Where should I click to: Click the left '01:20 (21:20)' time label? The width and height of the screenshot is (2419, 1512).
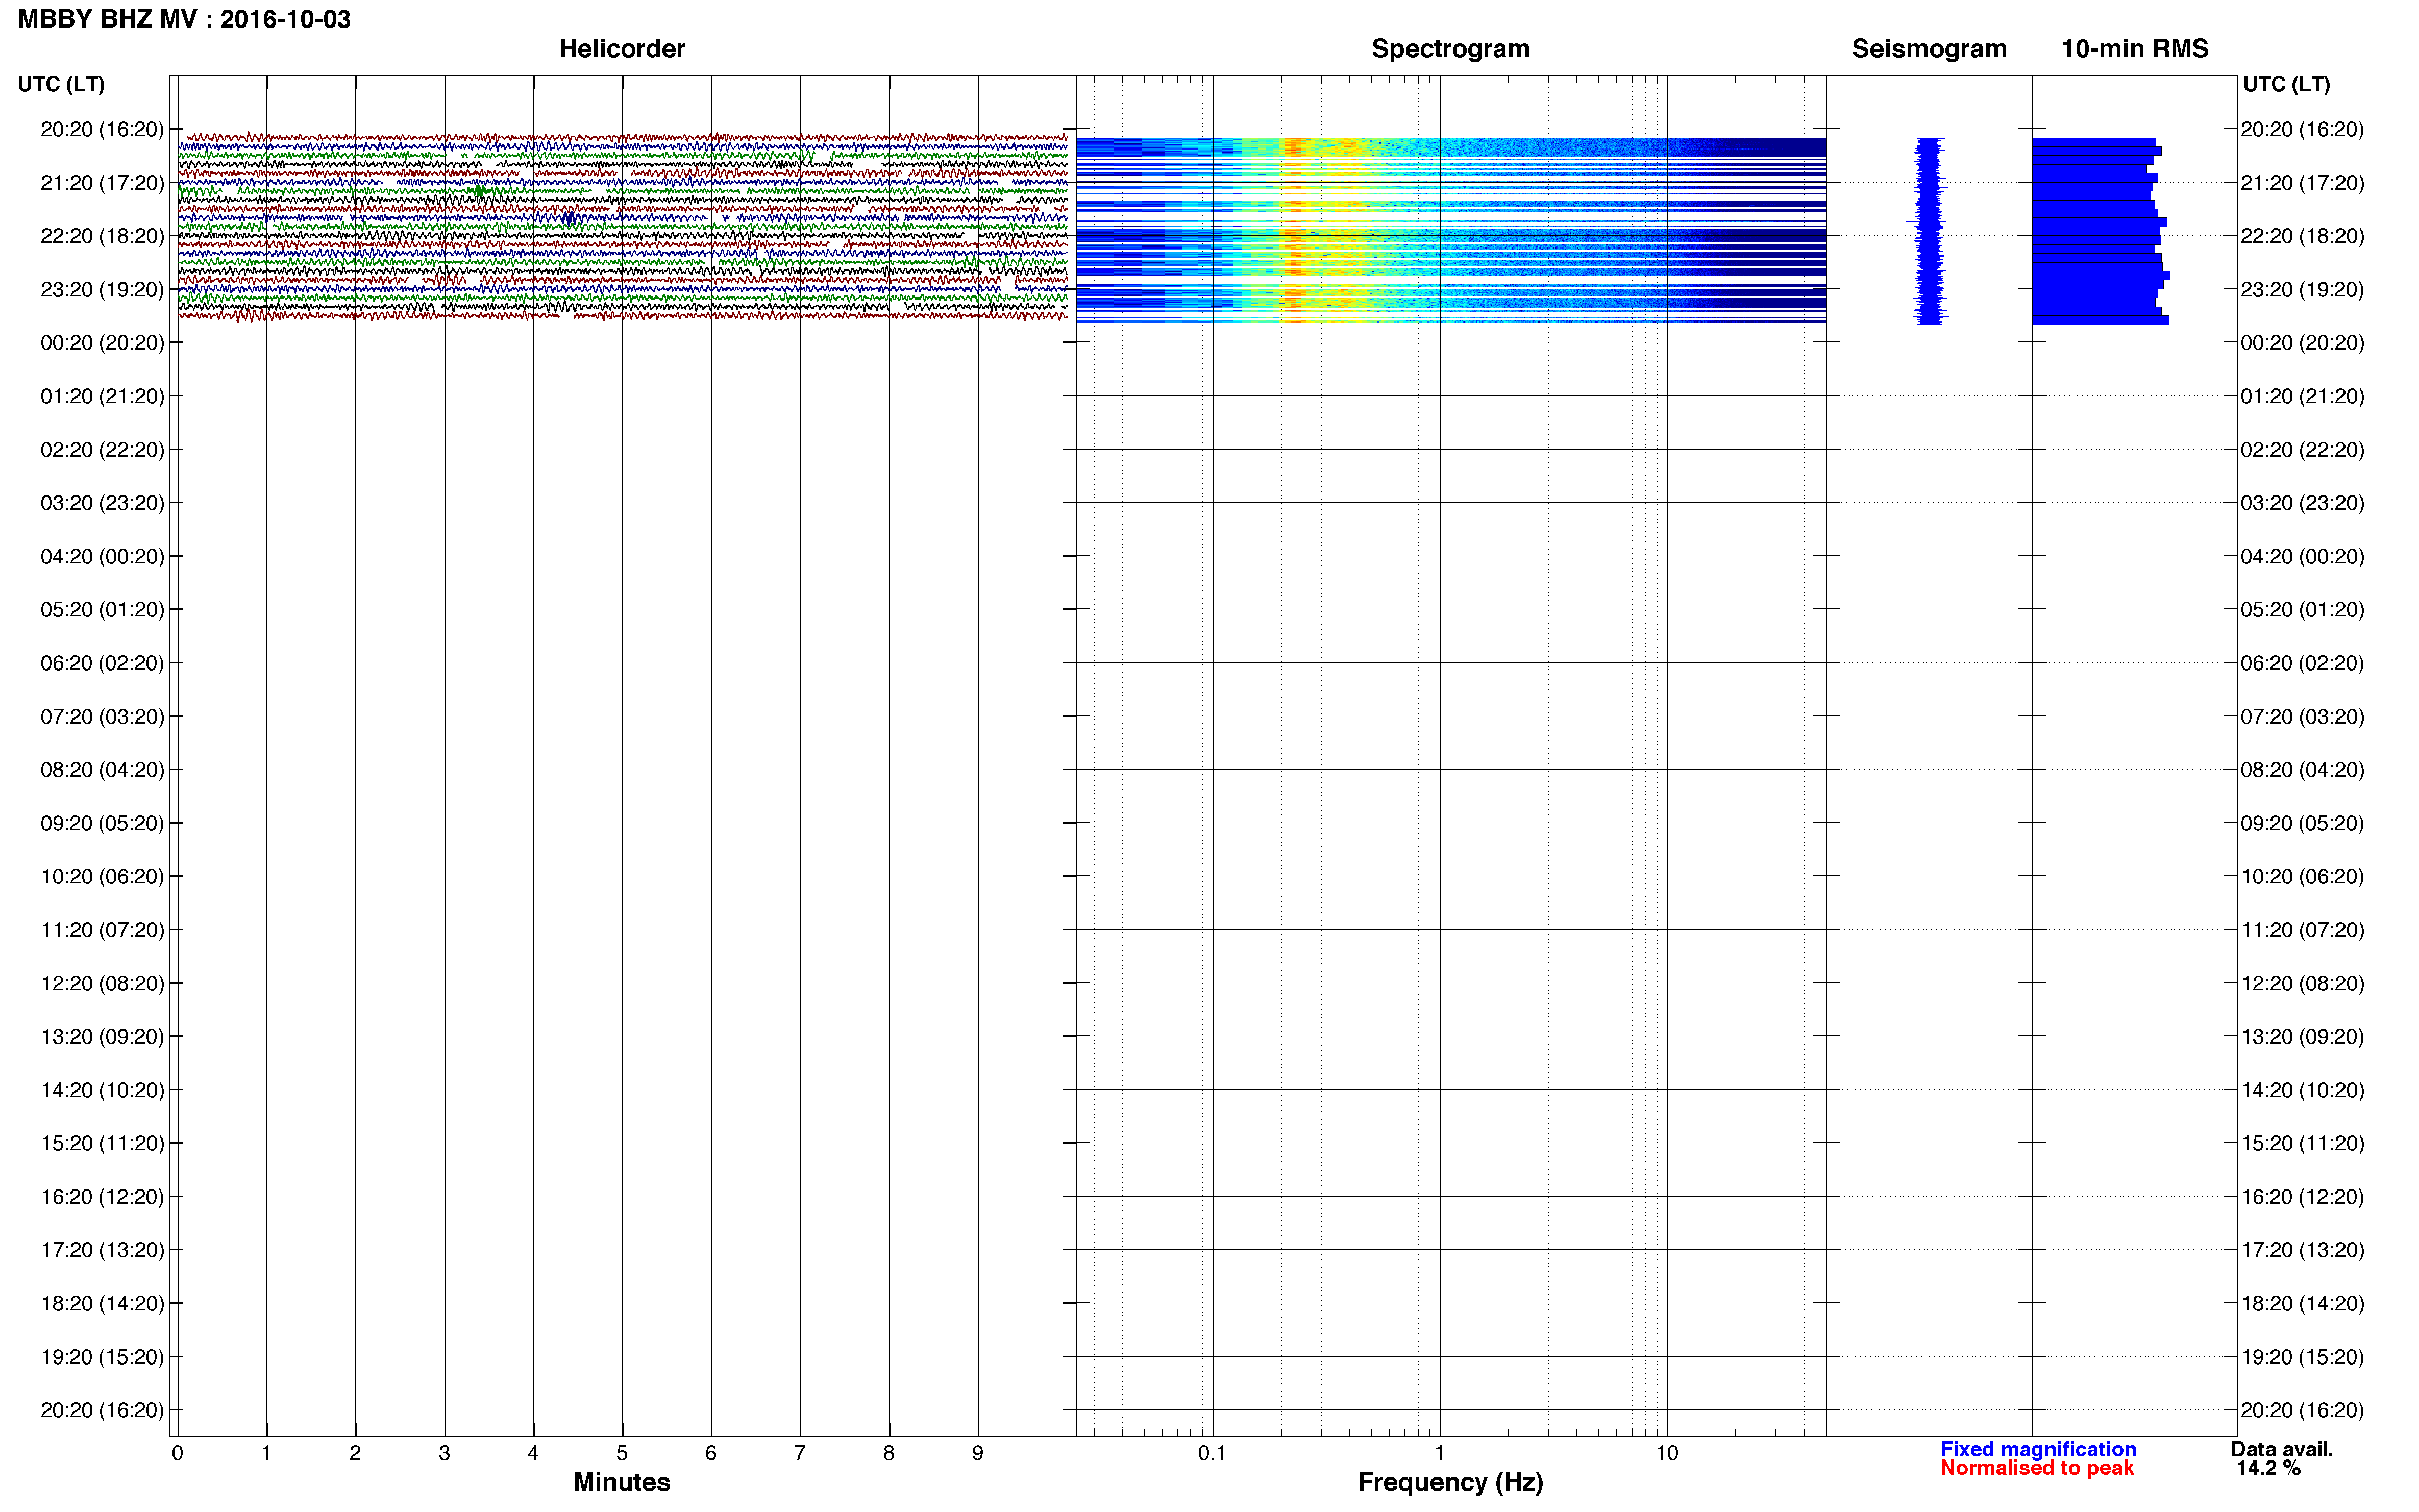click(102, 396)
